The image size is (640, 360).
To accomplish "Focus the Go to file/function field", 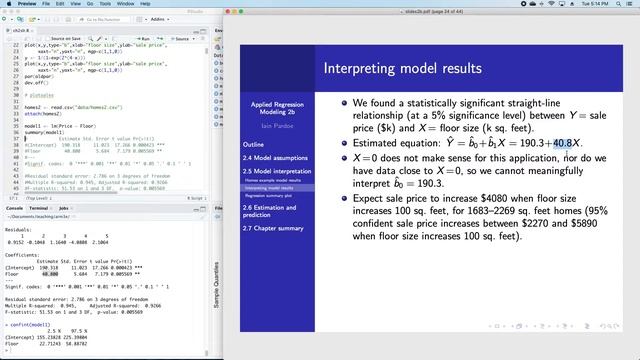I will point(104,20).
